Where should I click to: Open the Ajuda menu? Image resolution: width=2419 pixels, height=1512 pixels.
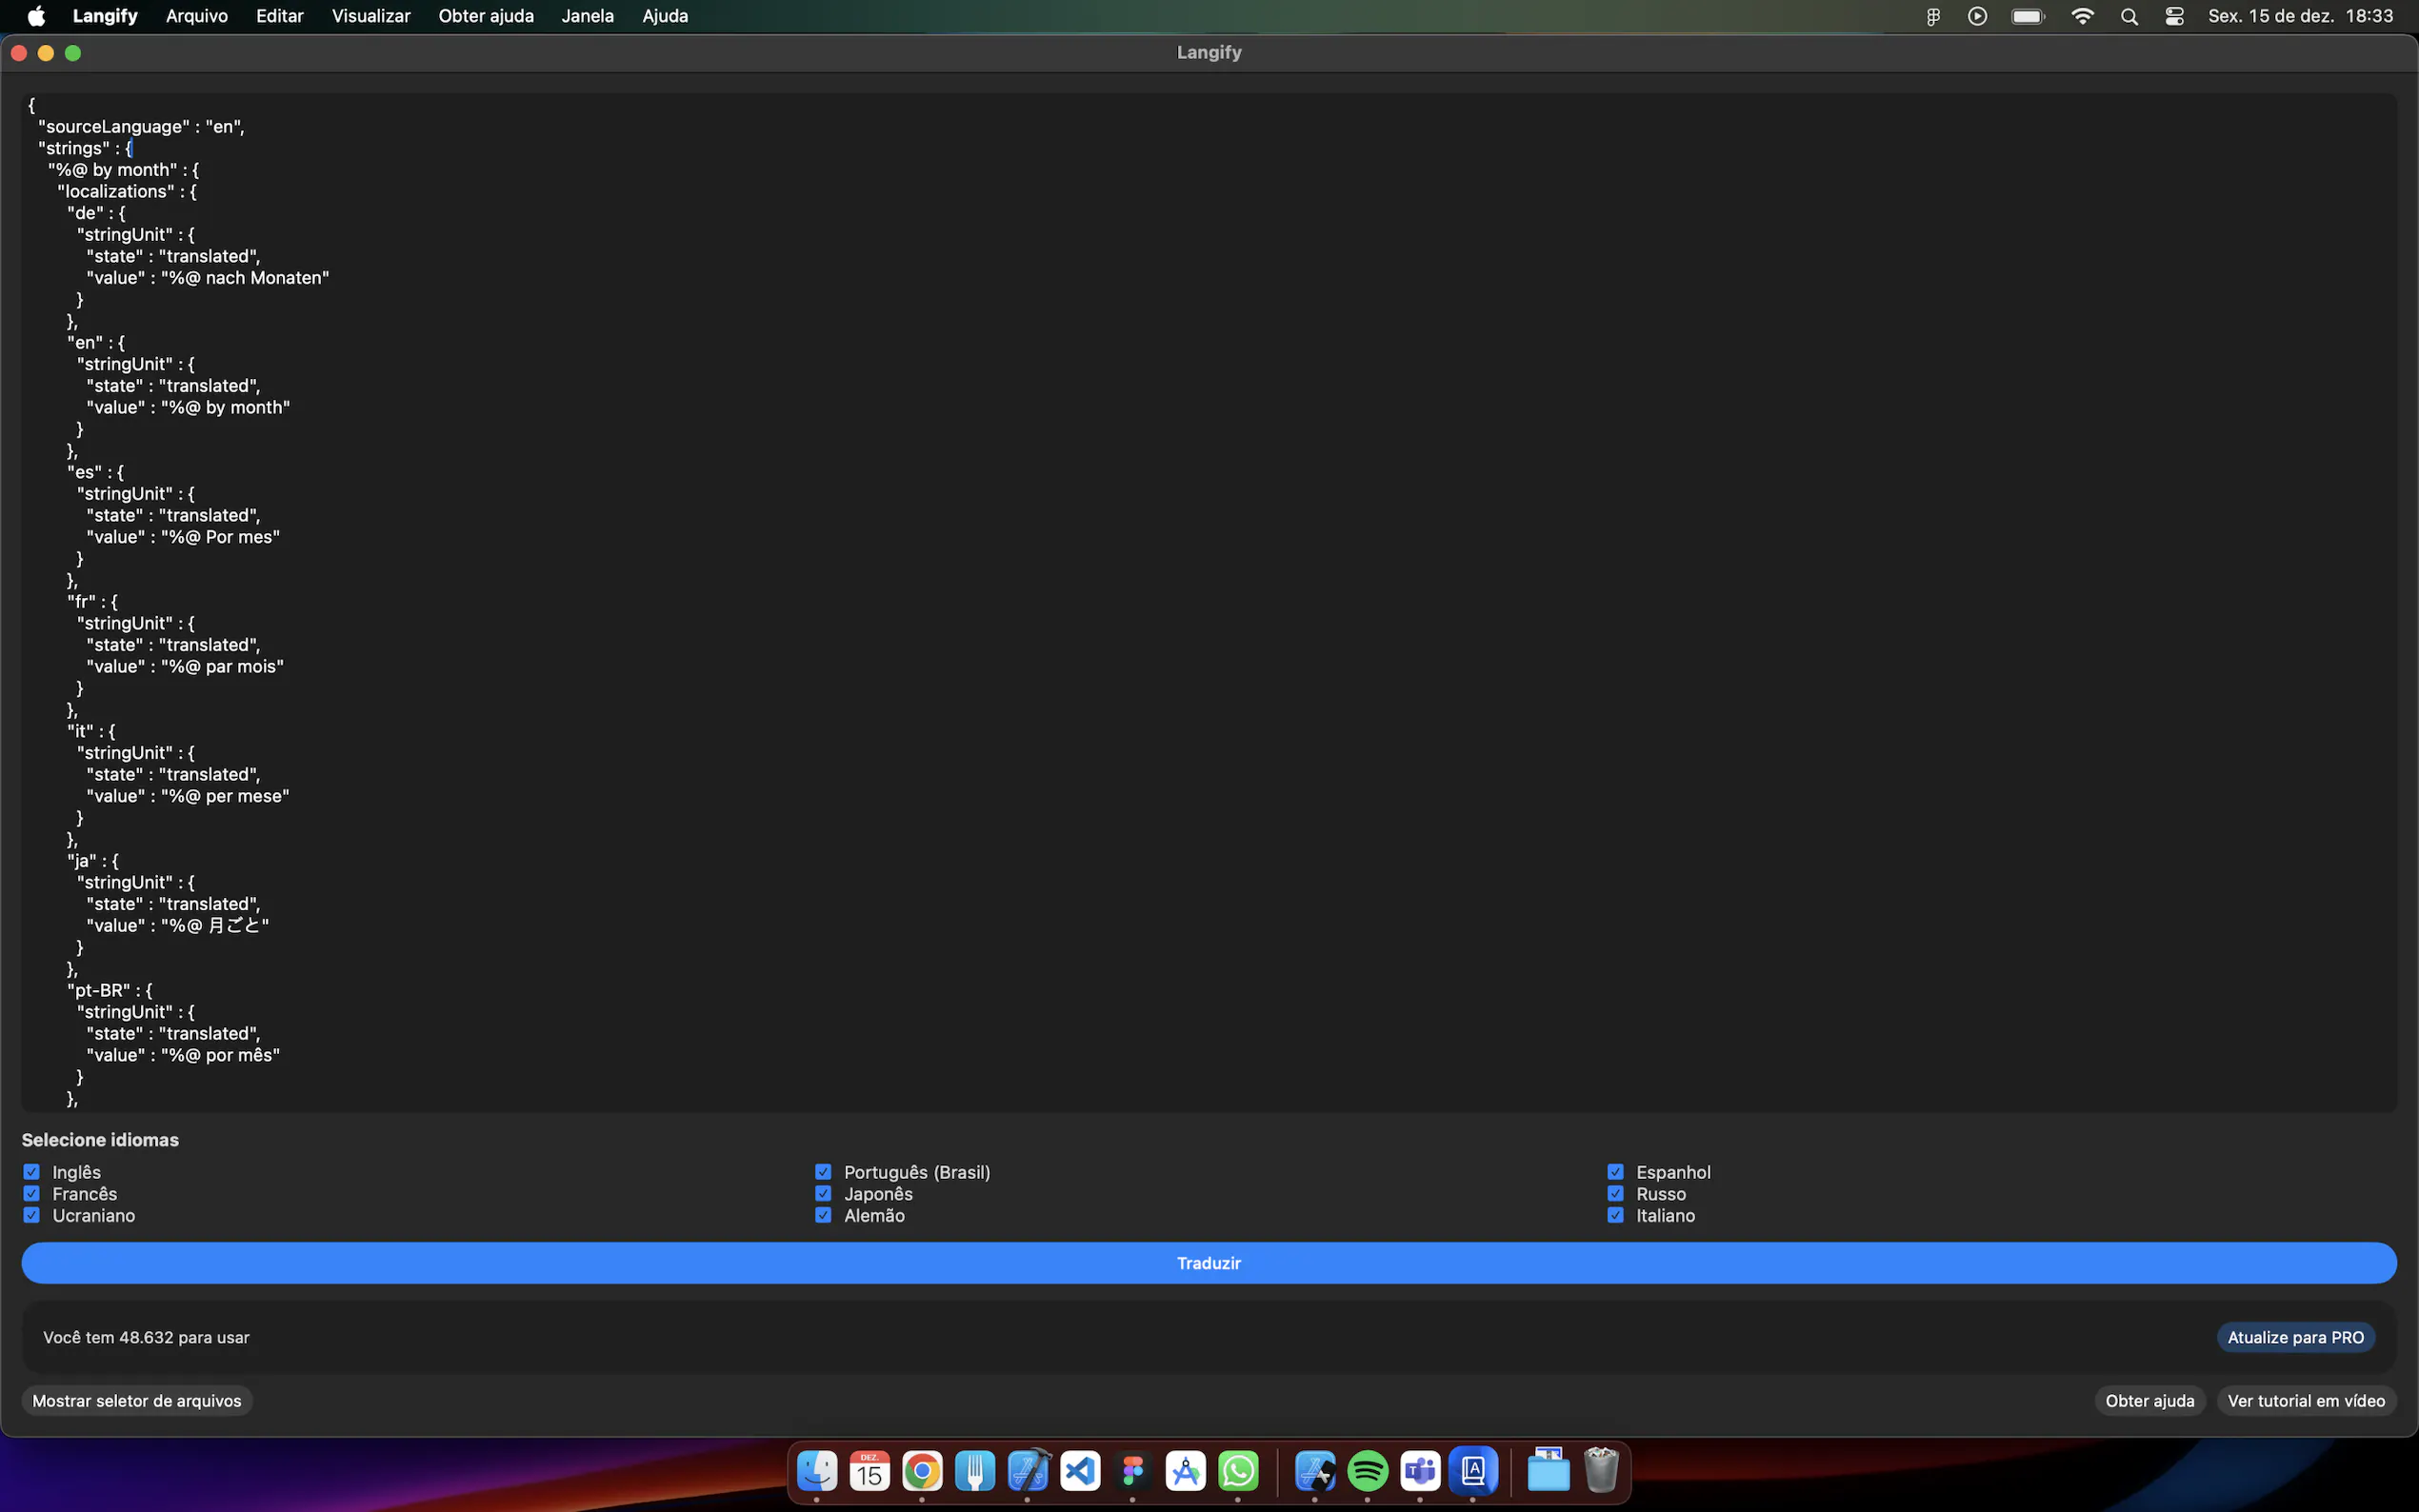click(665, 16)
